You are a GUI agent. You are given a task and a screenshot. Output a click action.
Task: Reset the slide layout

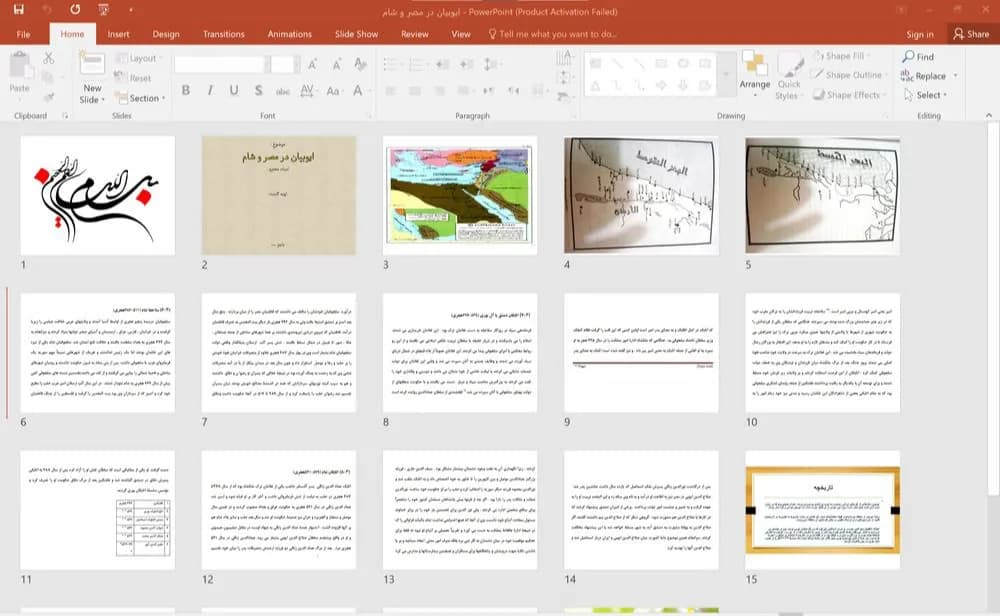(x=133, y=78)
